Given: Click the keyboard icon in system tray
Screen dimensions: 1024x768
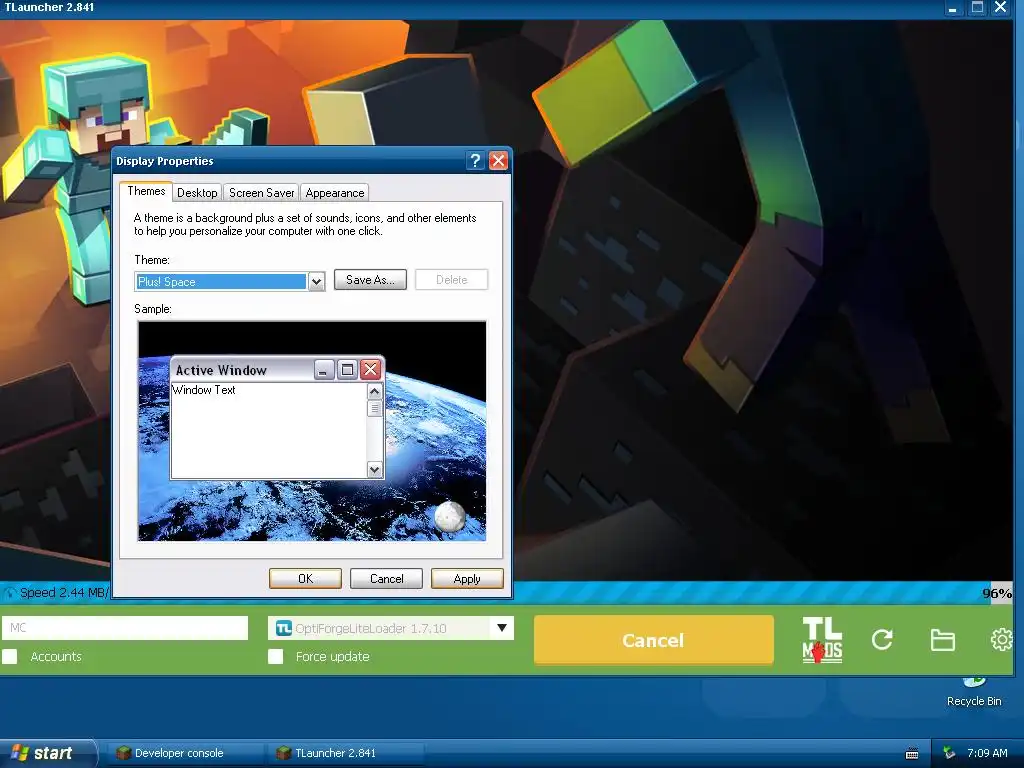Looking at the screenshot, I should point(912,754).
